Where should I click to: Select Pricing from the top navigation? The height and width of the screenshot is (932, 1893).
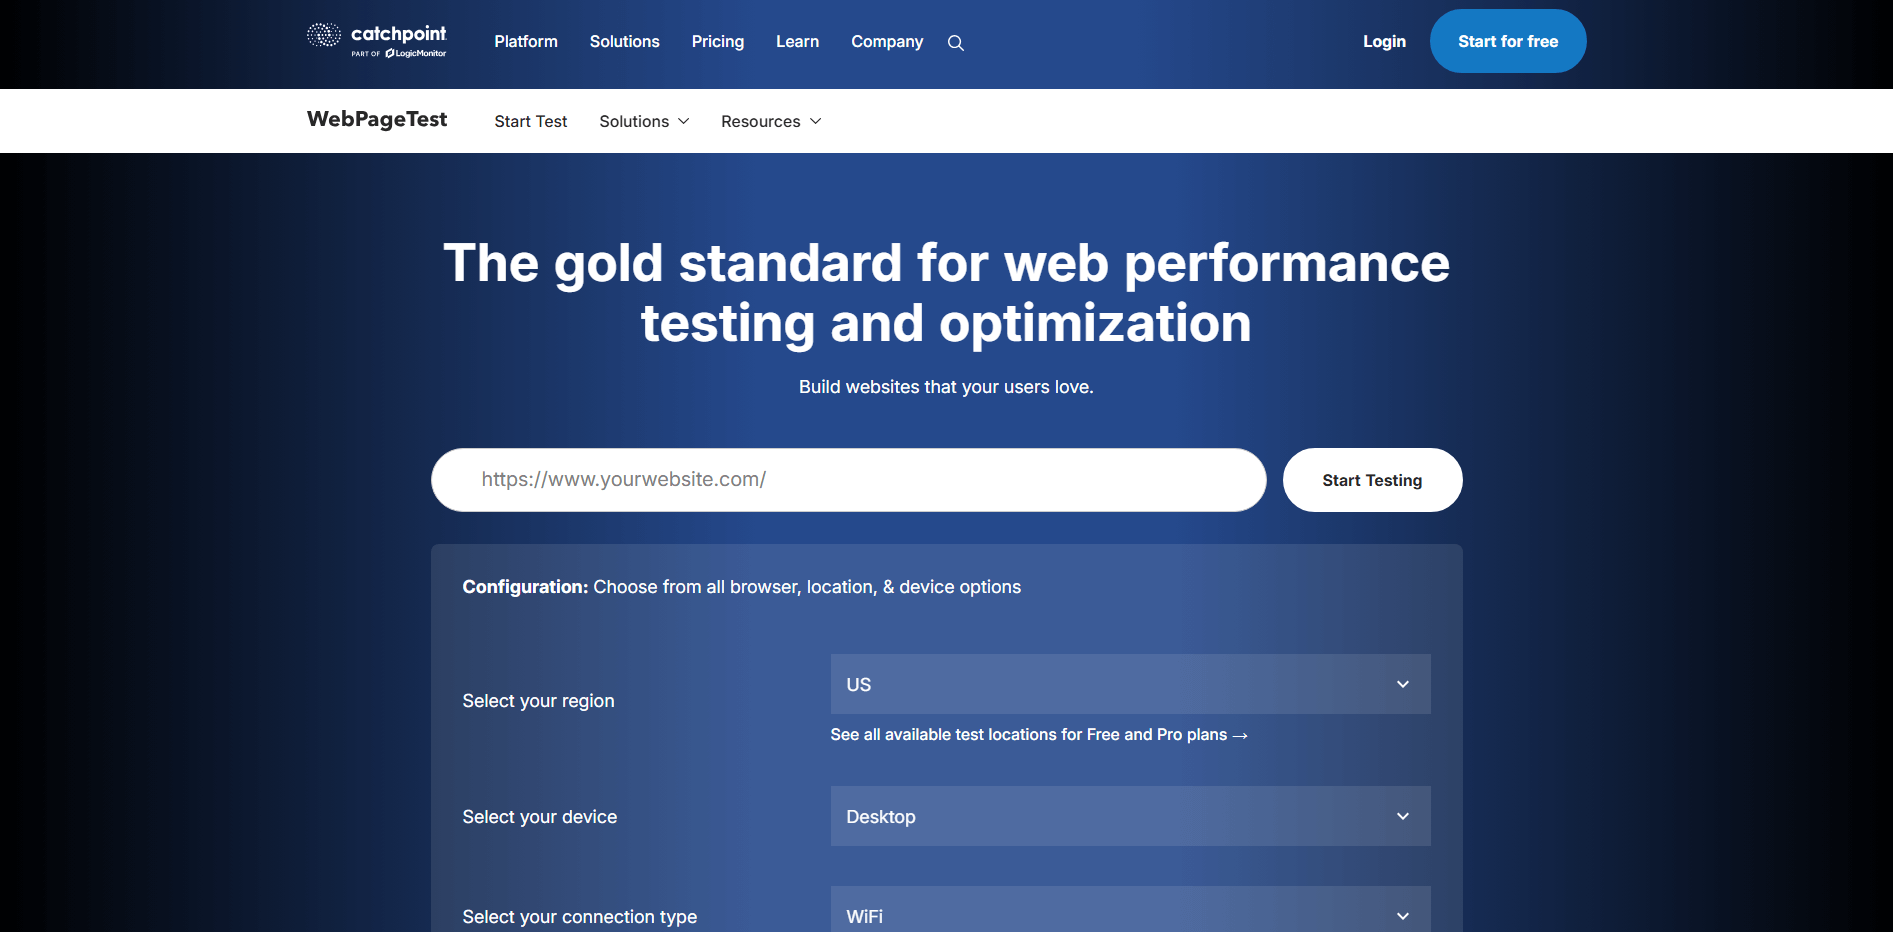[717, 41]
